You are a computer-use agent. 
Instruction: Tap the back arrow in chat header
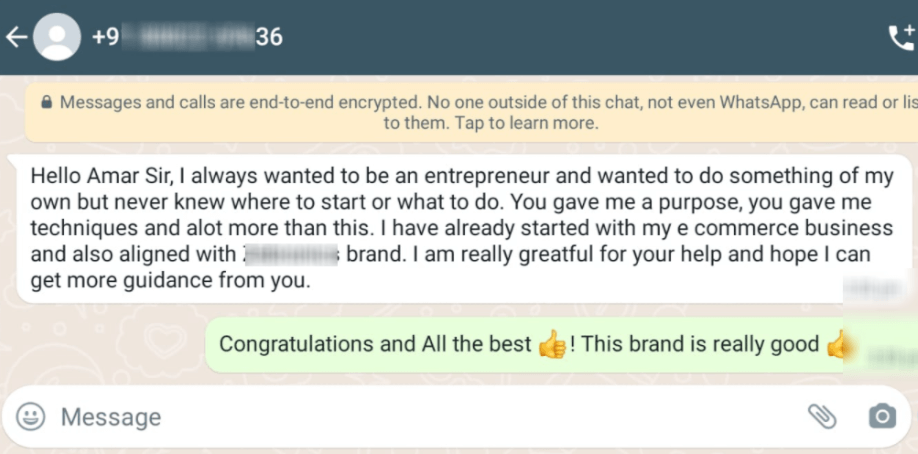[x=14, y=37]
